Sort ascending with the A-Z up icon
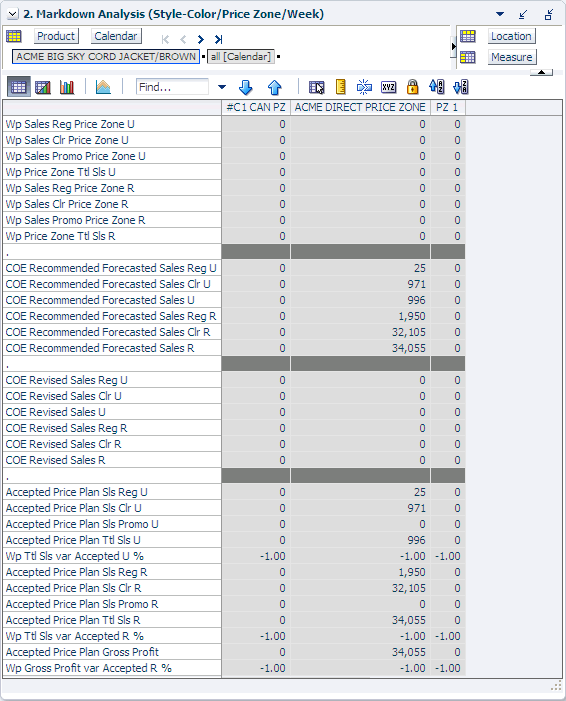This screenshot has width=566, height=701. 436,87
